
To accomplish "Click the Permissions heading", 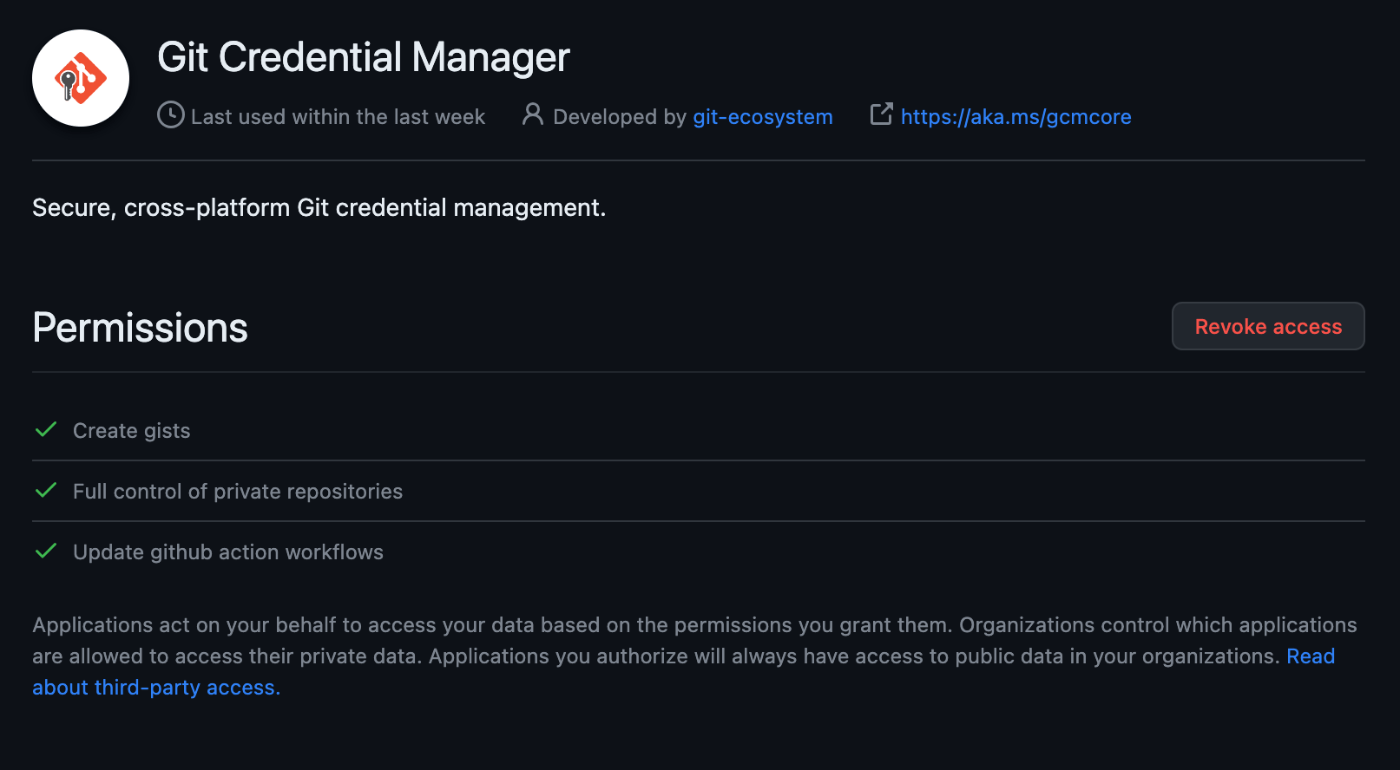I will (x=140, y=328).
